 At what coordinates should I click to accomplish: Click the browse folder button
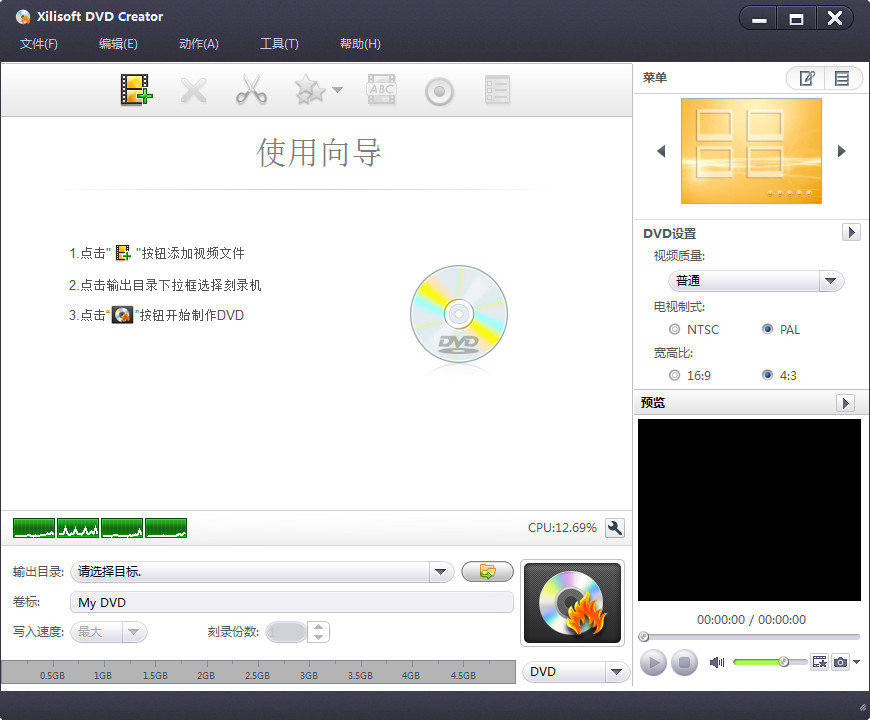coord(487,572)
